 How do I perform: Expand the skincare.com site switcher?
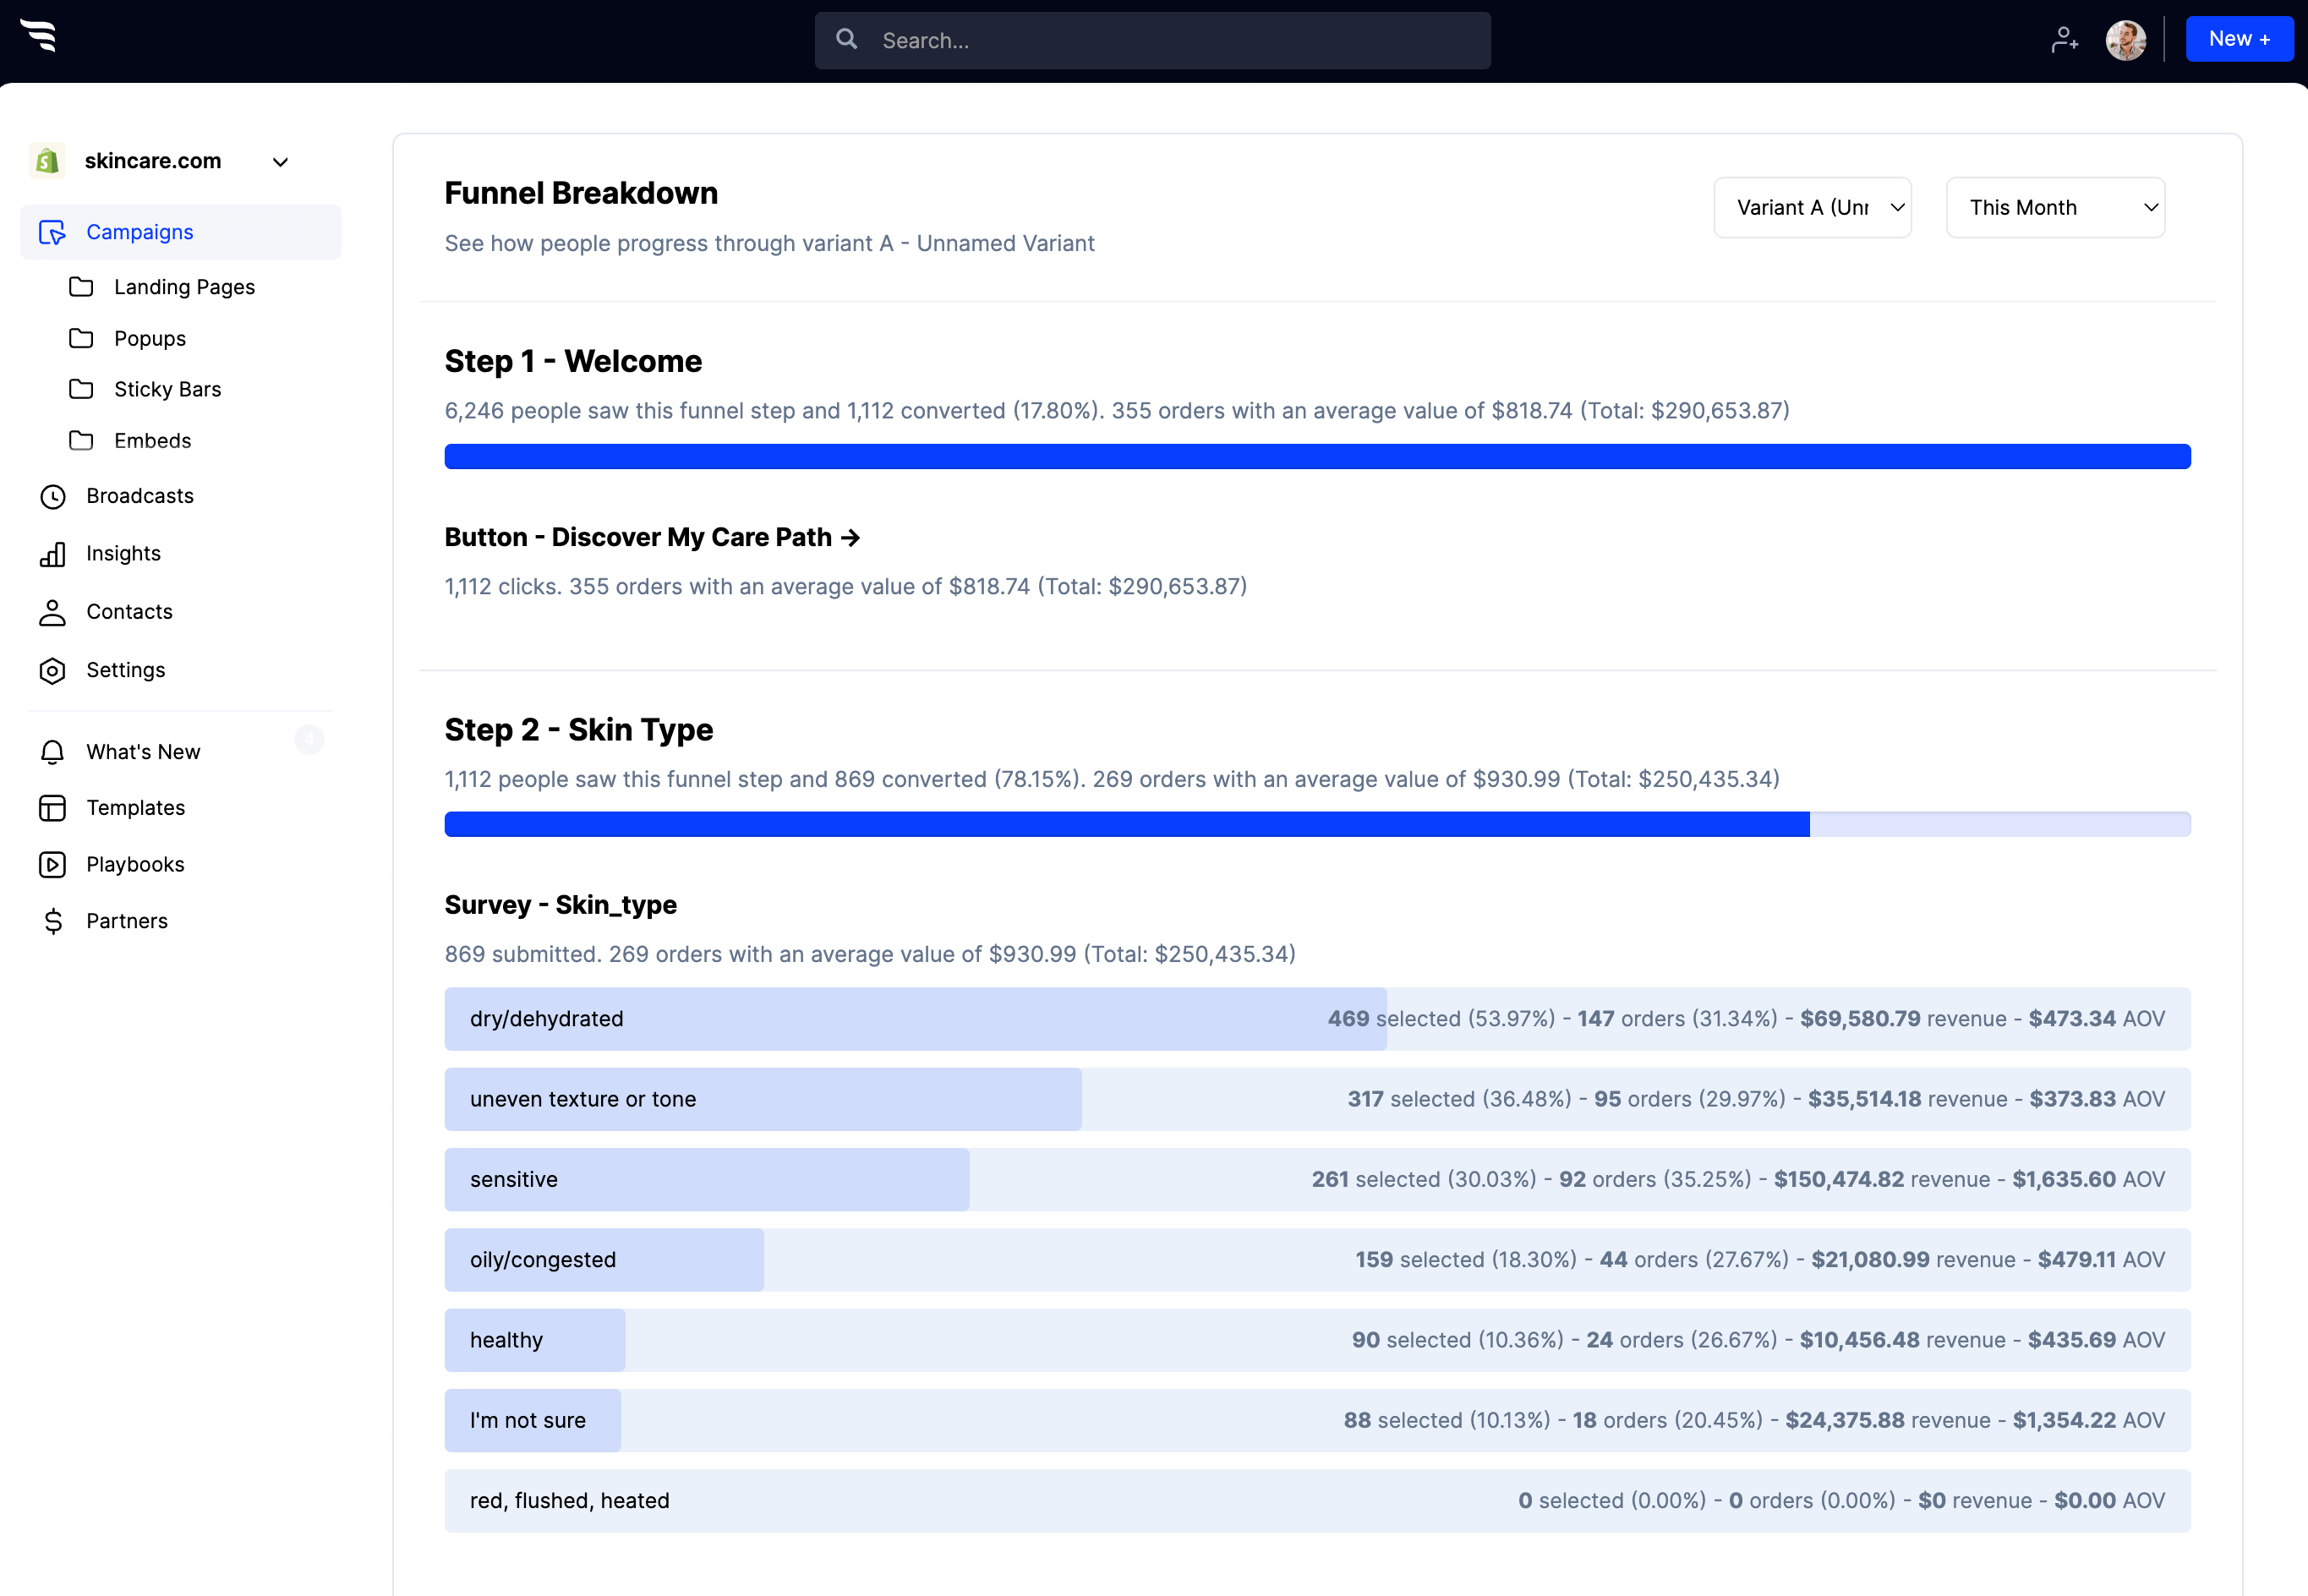pos(280,162)
